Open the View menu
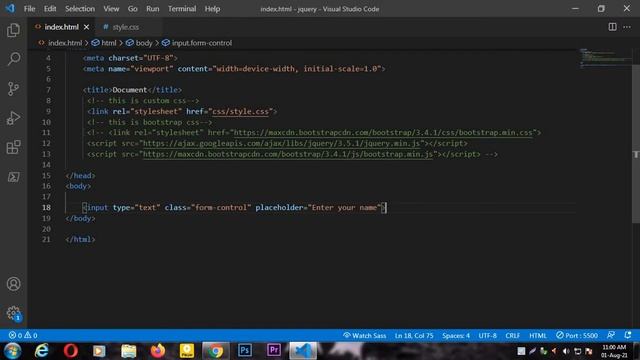Screen dimensions: 640x360 (111, 9)
